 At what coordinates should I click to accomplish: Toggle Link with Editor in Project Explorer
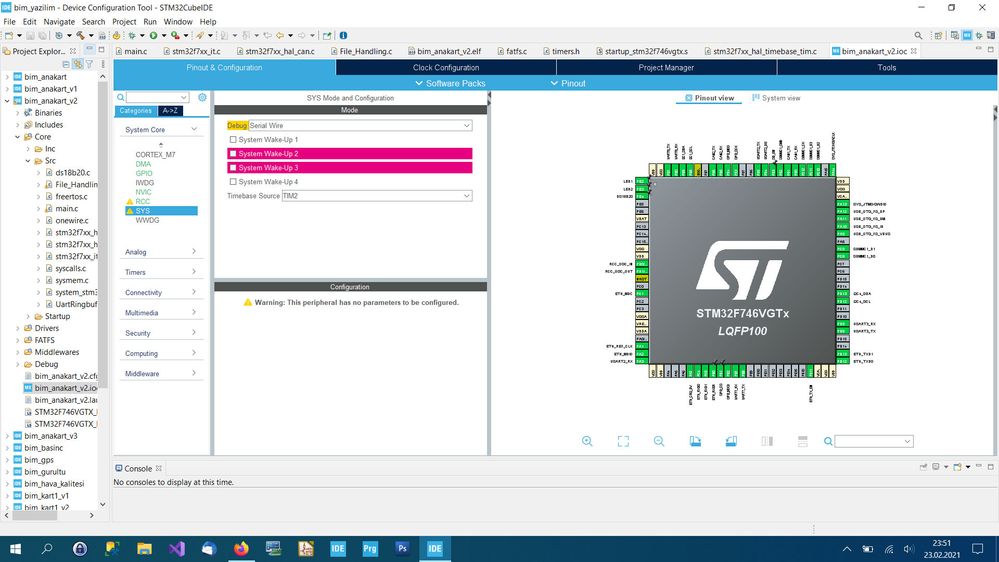tap(78, 64)
